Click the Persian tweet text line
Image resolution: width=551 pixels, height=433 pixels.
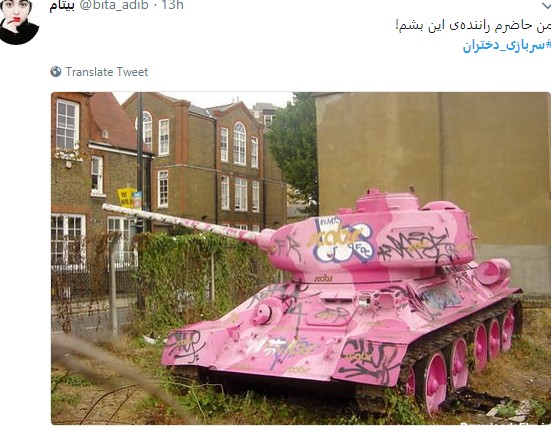click(473, 25)
